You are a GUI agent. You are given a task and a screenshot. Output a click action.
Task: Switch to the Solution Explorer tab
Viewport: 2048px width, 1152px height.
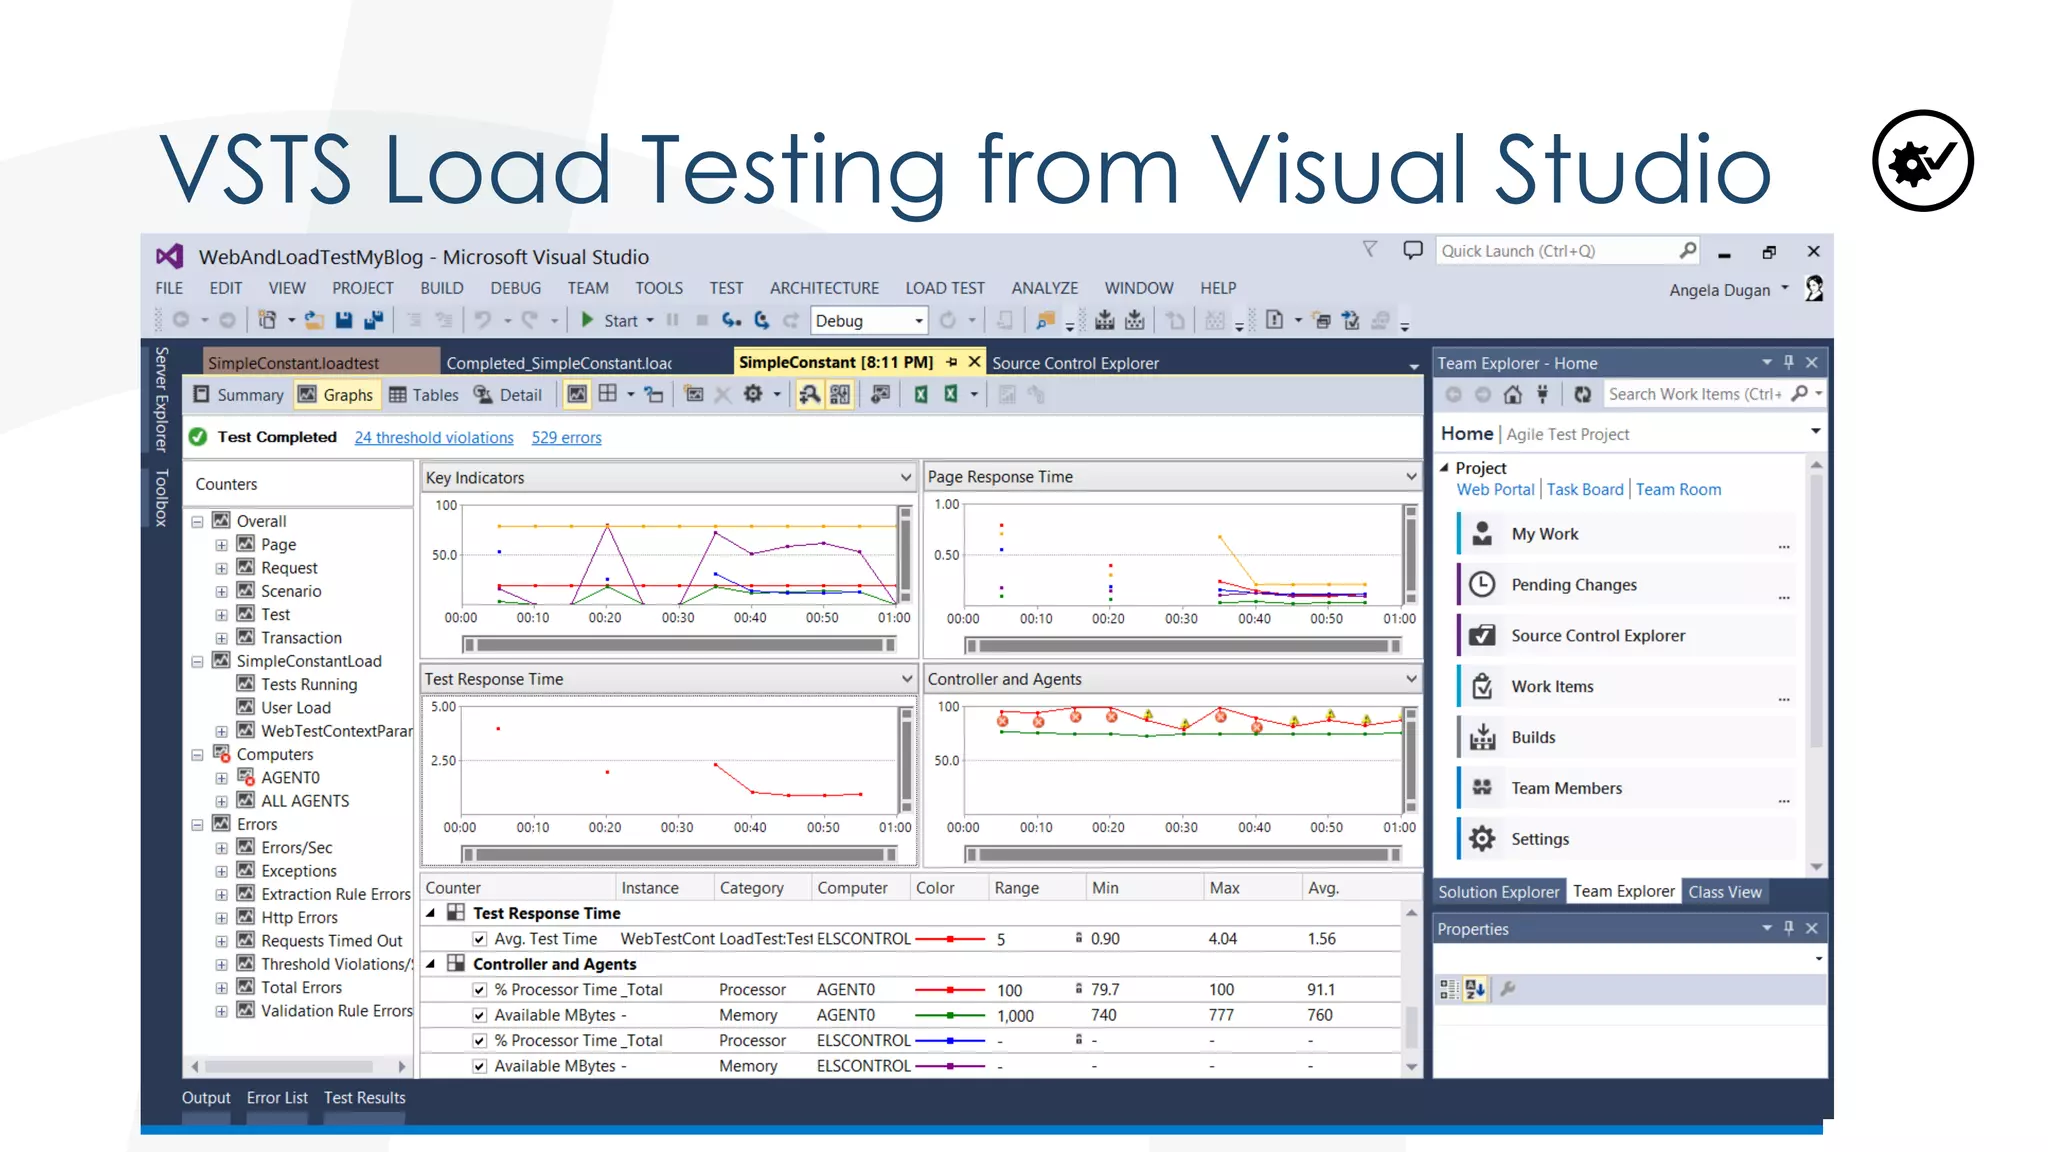click(x=1498, y=892)
